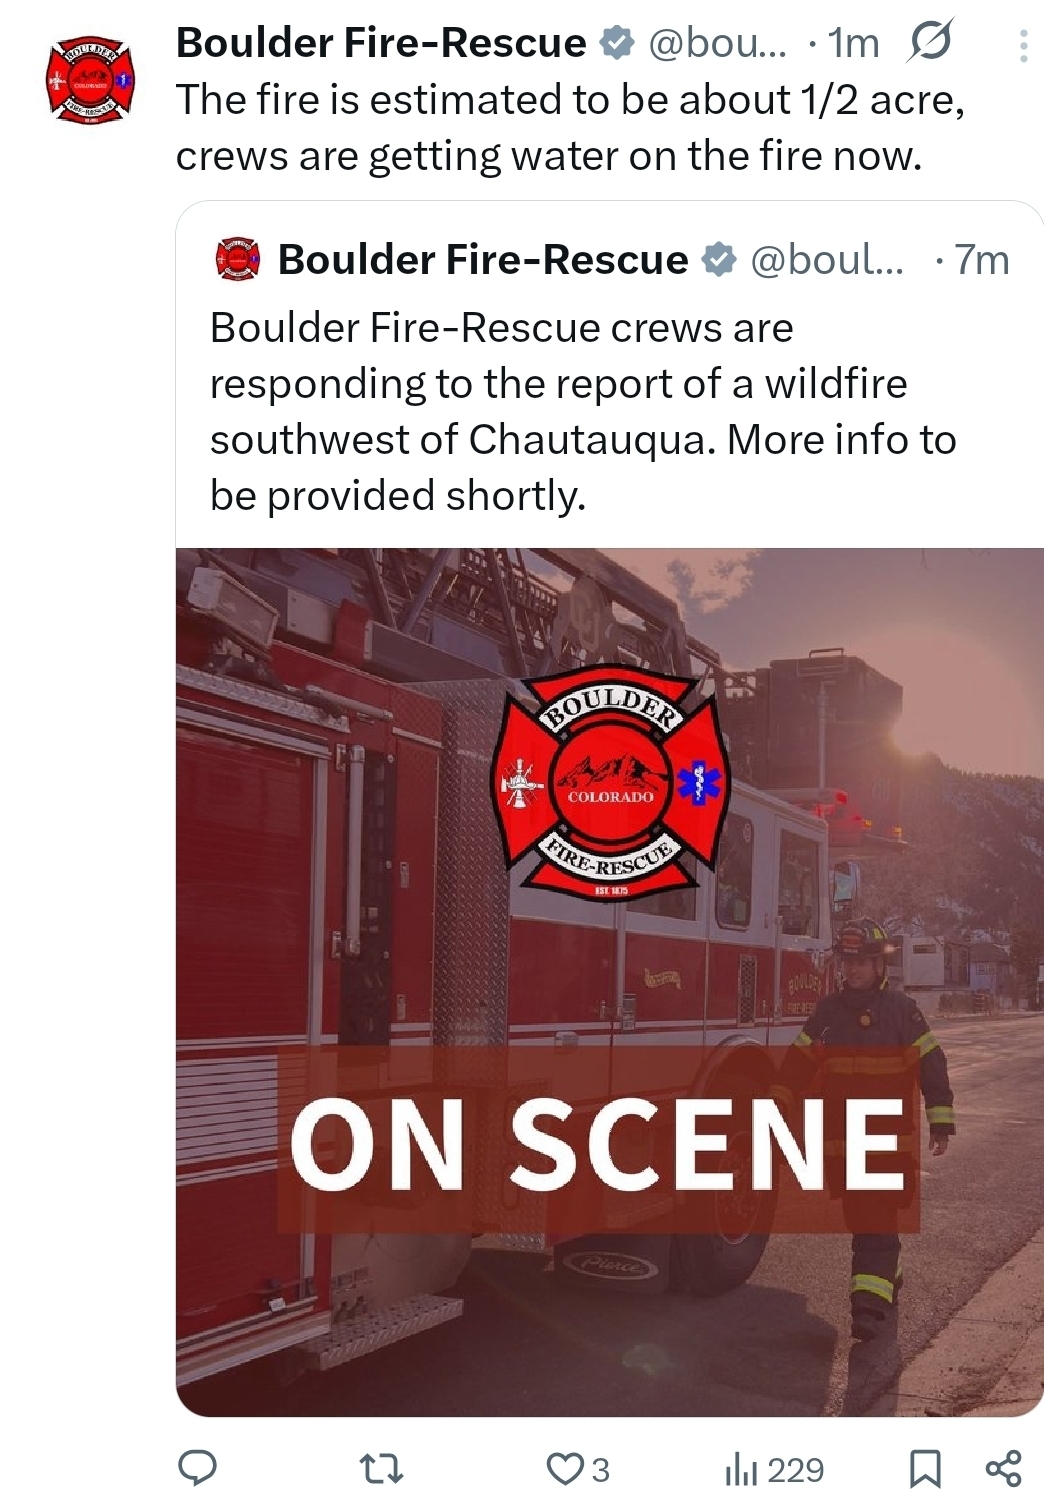Bookmark this post

[925, 1468]
